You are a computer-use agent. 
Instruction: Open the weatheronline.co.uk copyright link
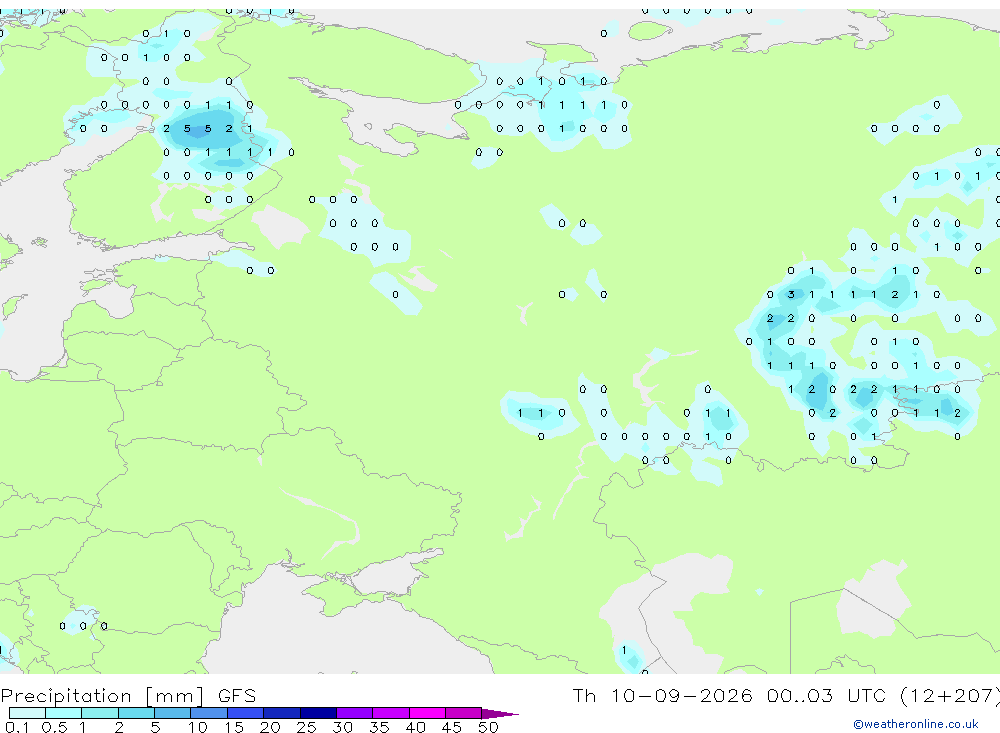tap(915, 724)
